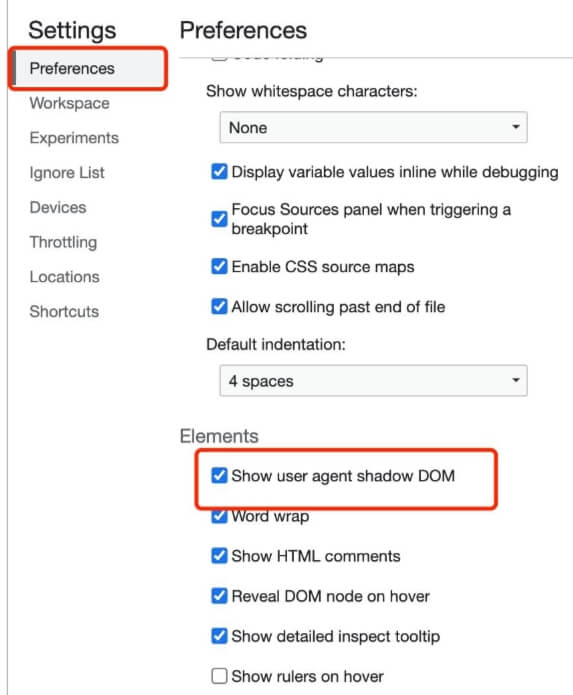Disable Enable CSS source maps checkbox
This screenshot has height=695, width=573.
[x=219, y=266]
